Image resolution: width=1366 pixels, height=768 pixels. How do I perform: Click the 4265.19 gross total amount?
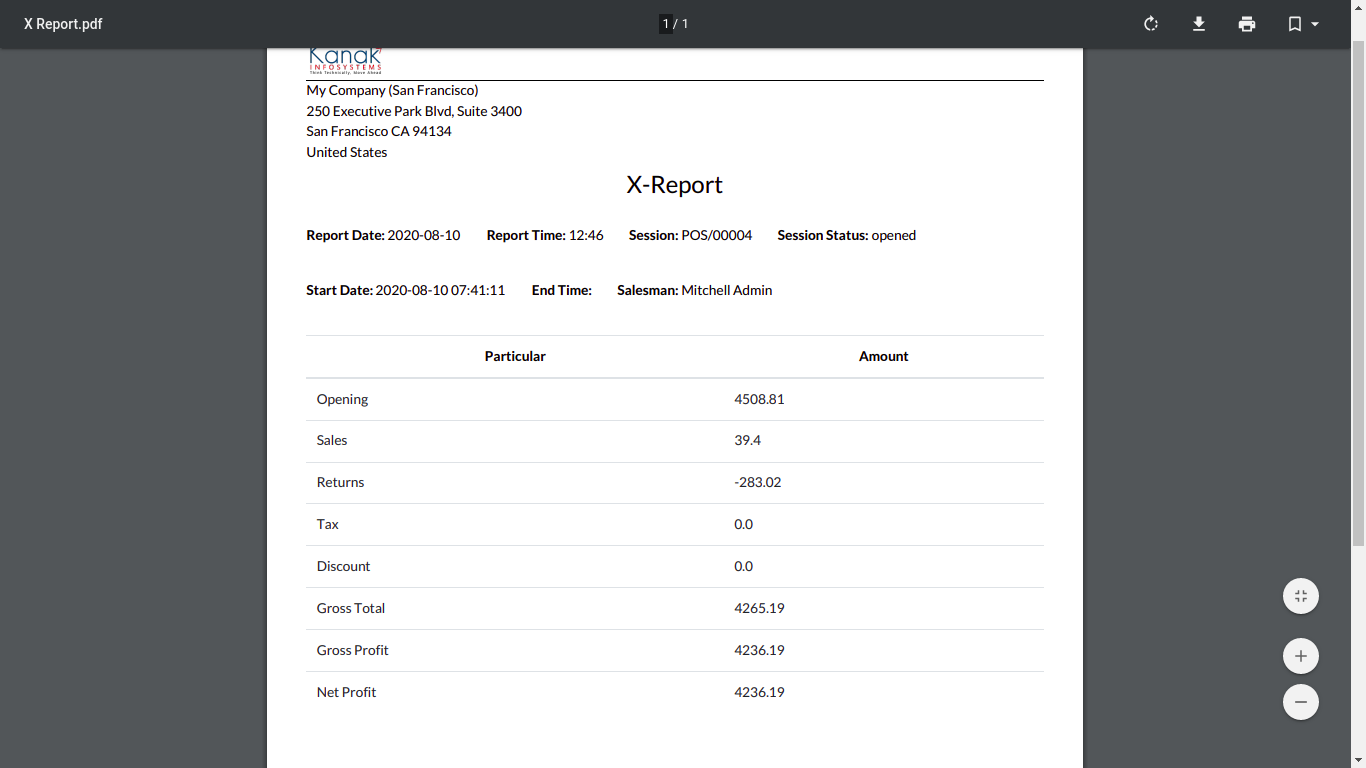[759, 608]
